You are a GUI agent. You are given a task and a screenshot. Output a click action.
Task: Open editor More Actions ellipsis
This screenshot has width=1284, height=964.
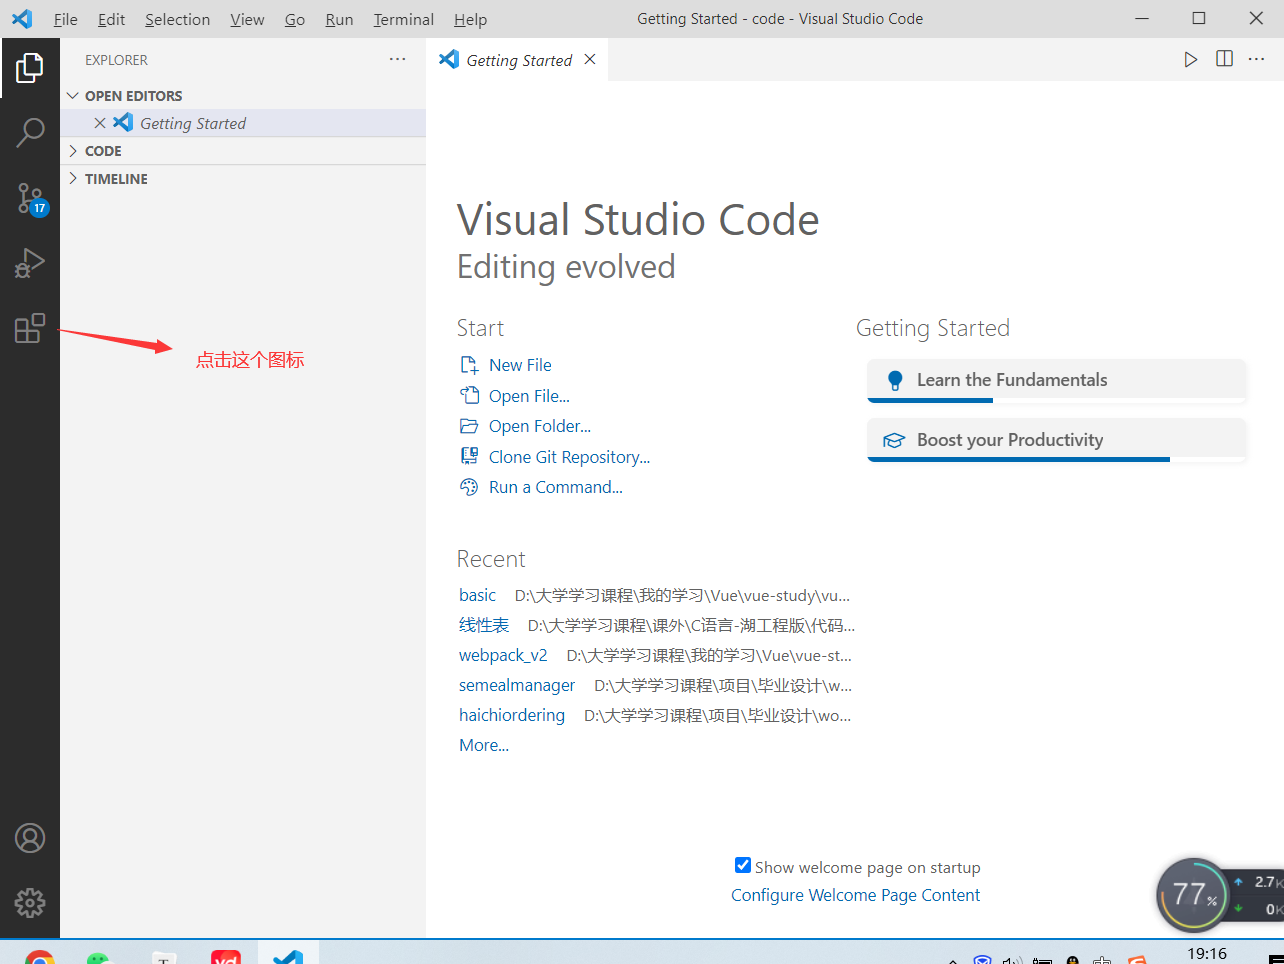(1257, 59)
